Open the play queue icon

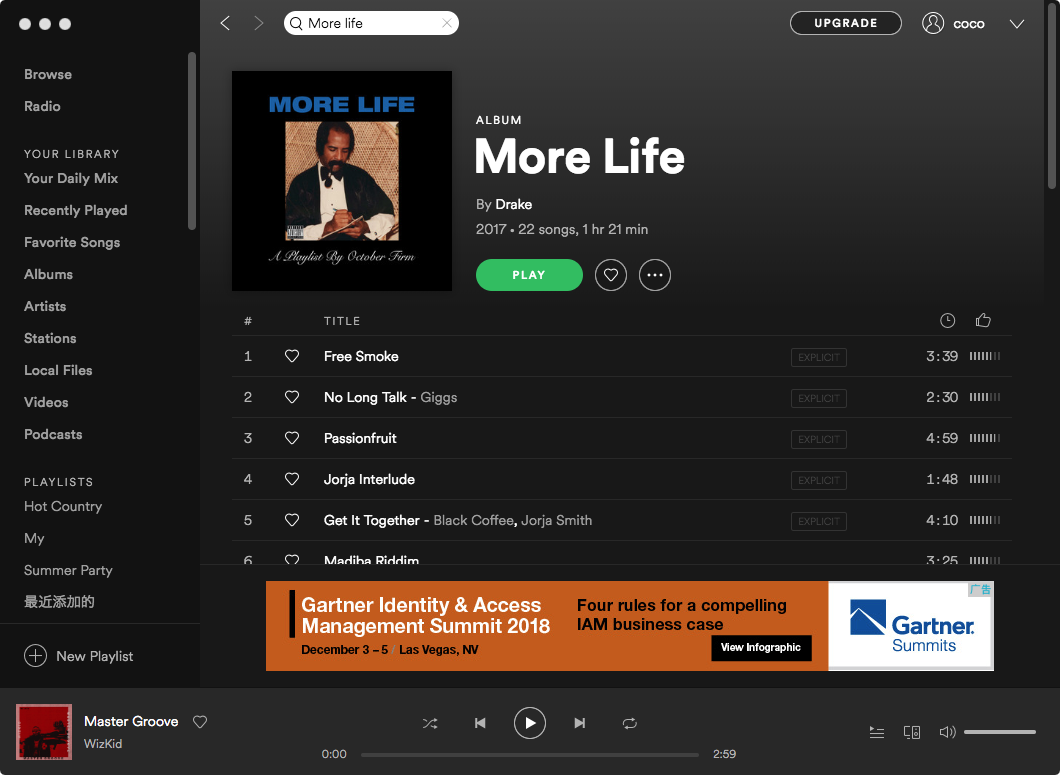click(877, 732)
